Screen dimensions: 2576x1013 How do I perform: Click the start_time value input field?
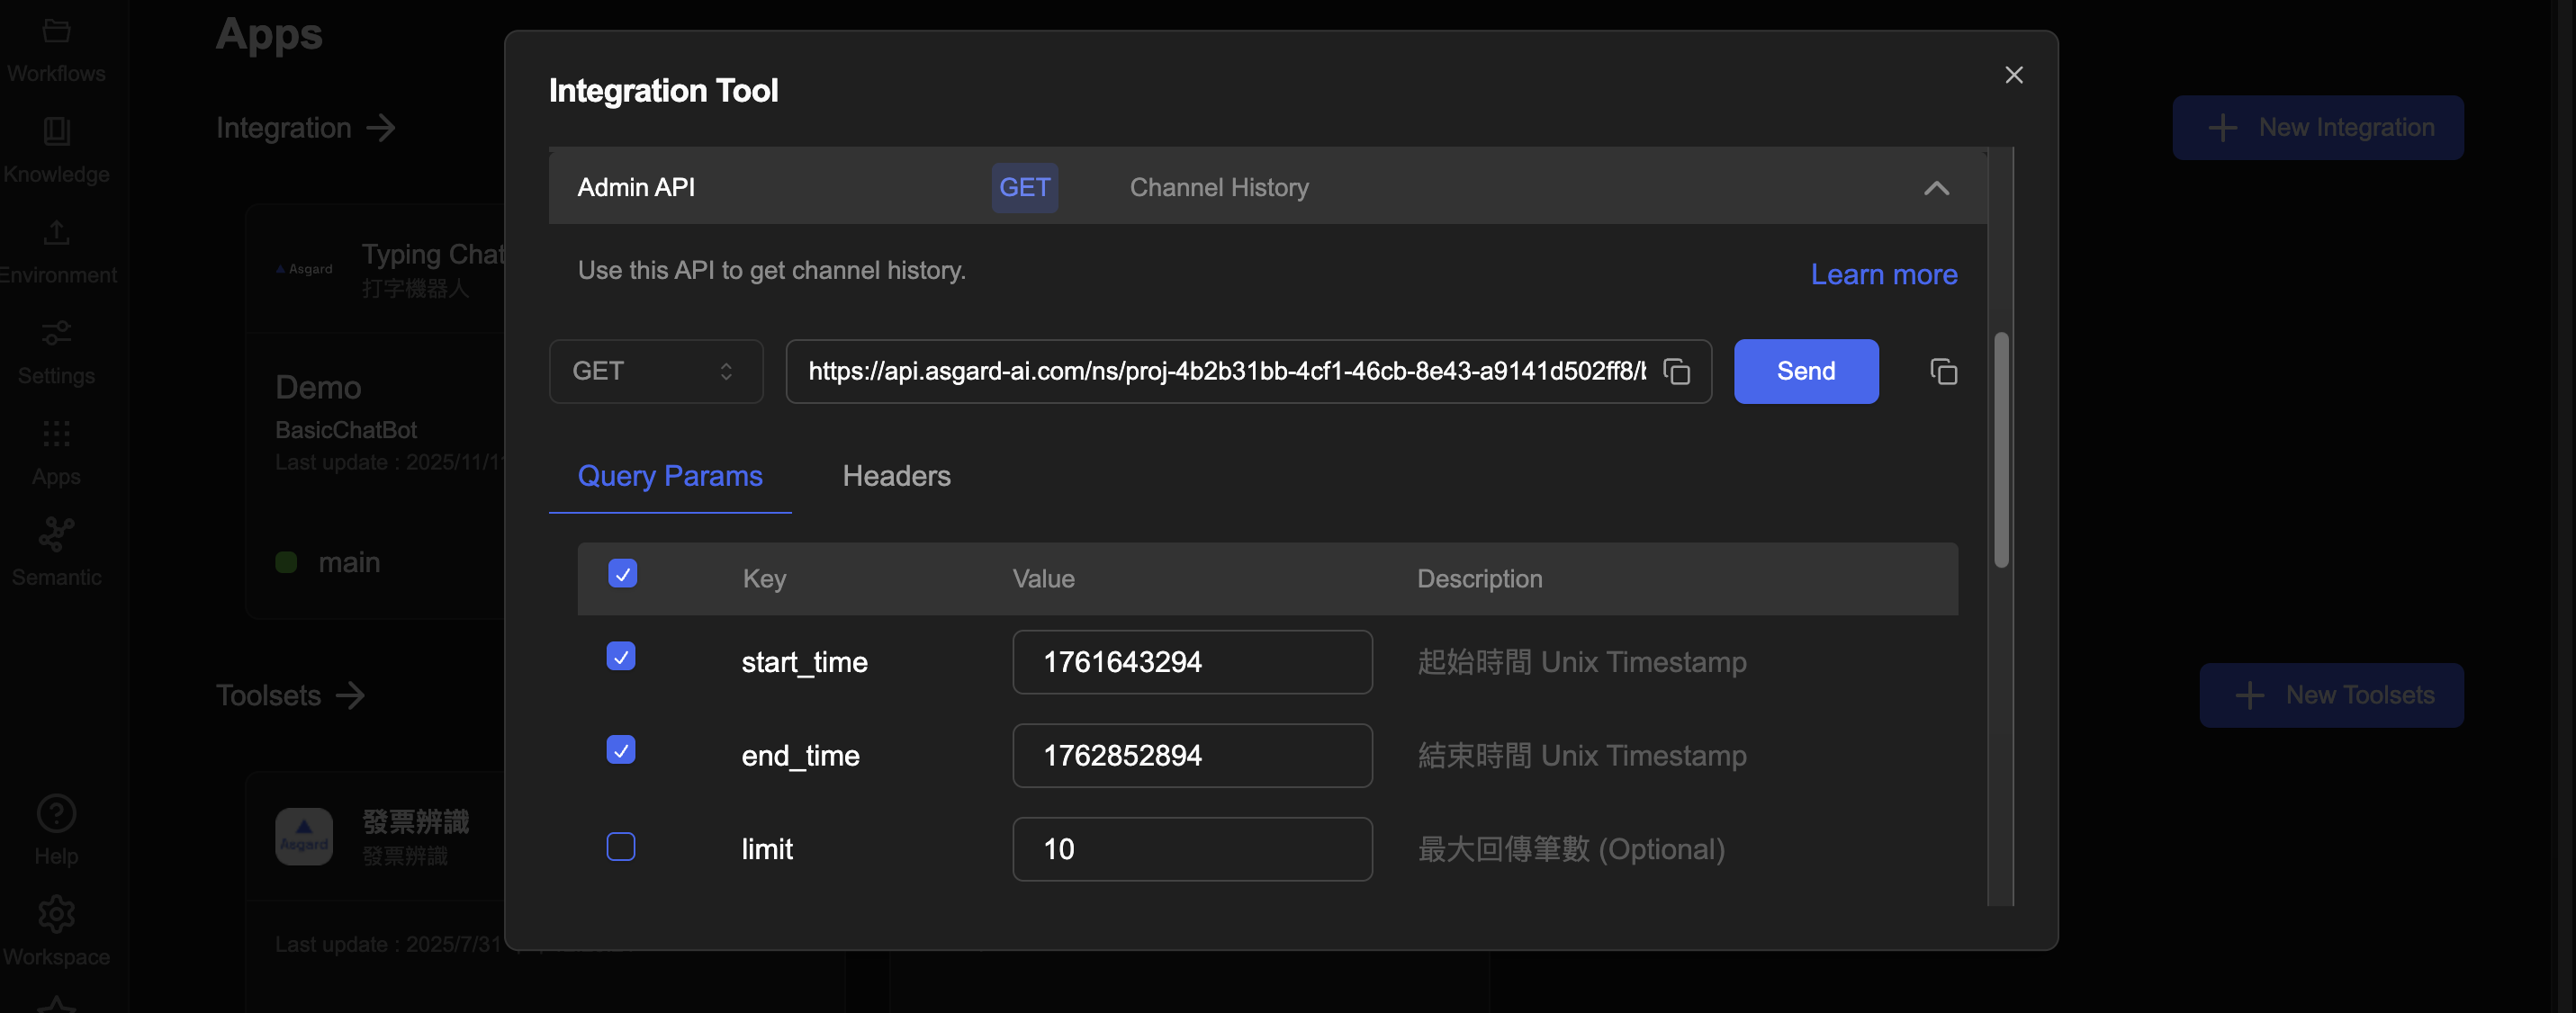coord(1191,662)
